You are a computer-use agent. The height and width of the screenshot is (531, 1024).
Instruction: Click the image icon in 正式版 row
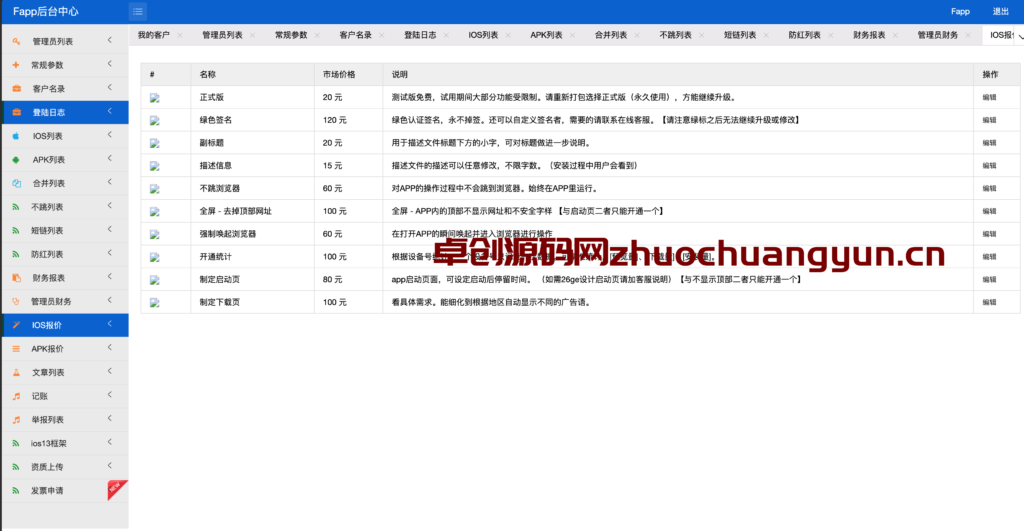155,98
